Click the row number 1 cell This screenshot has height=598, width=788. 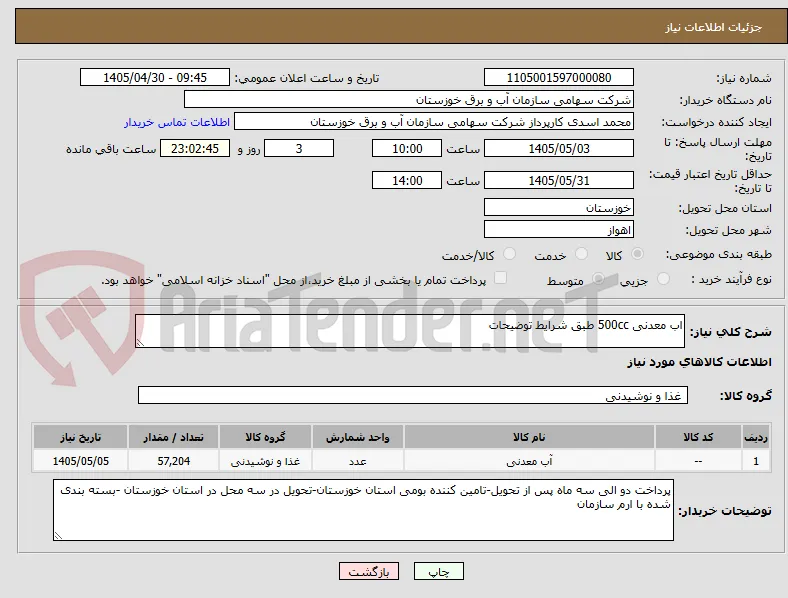[756, 461]
